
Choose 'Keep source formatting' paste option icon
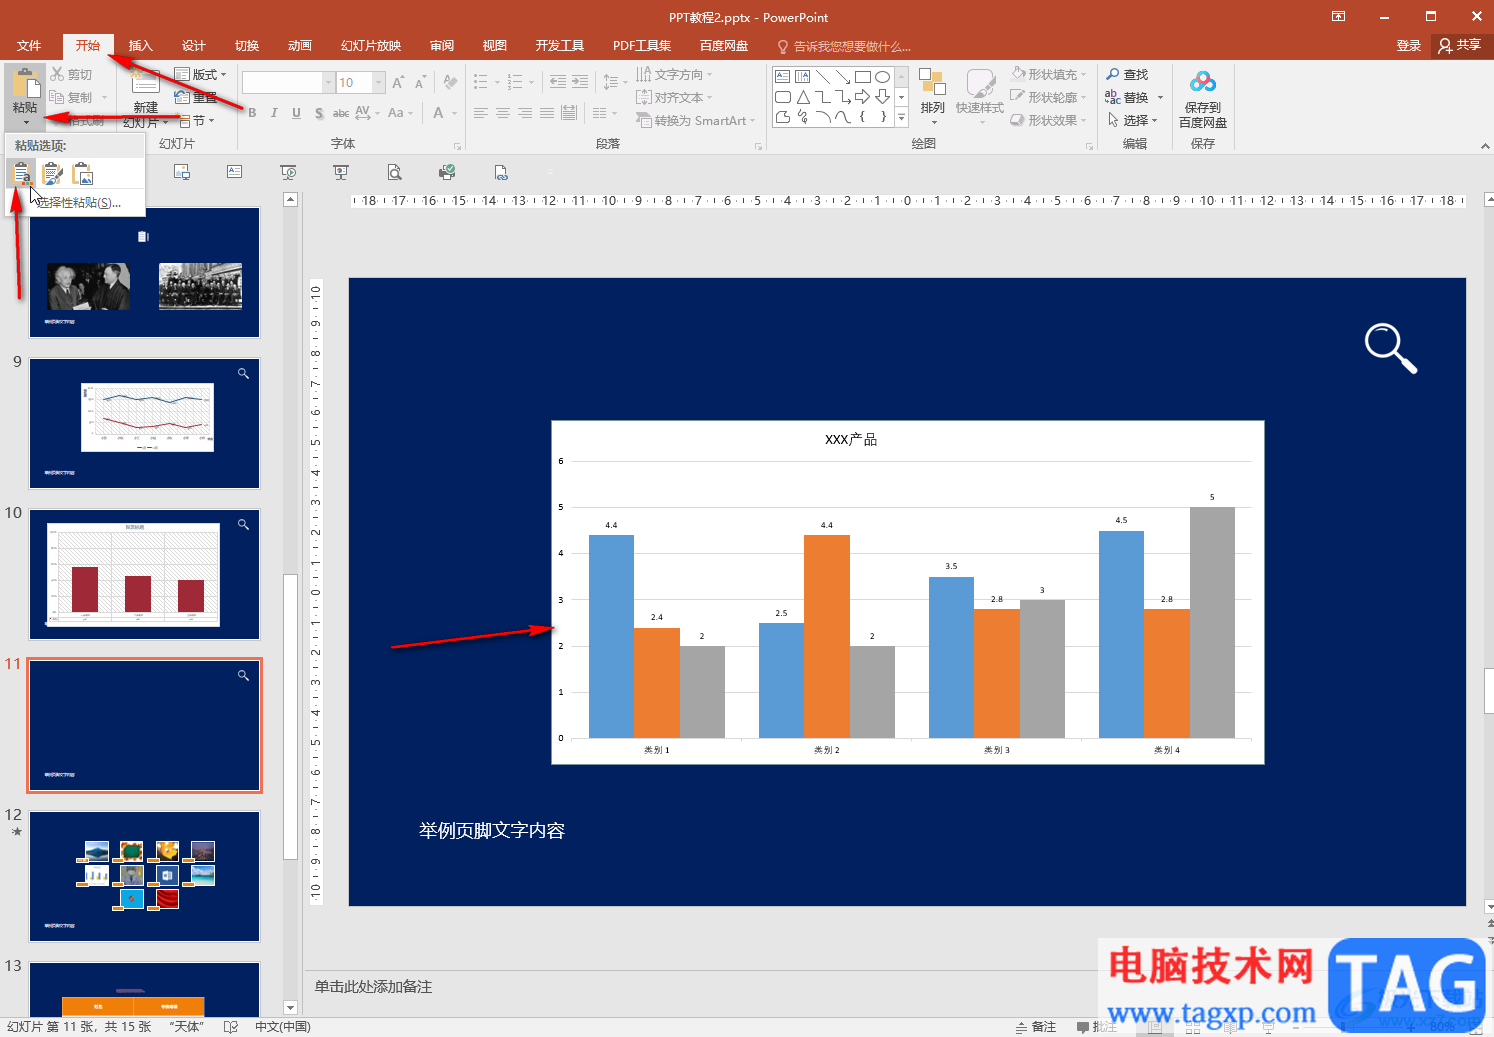click(x=52, y=174)
